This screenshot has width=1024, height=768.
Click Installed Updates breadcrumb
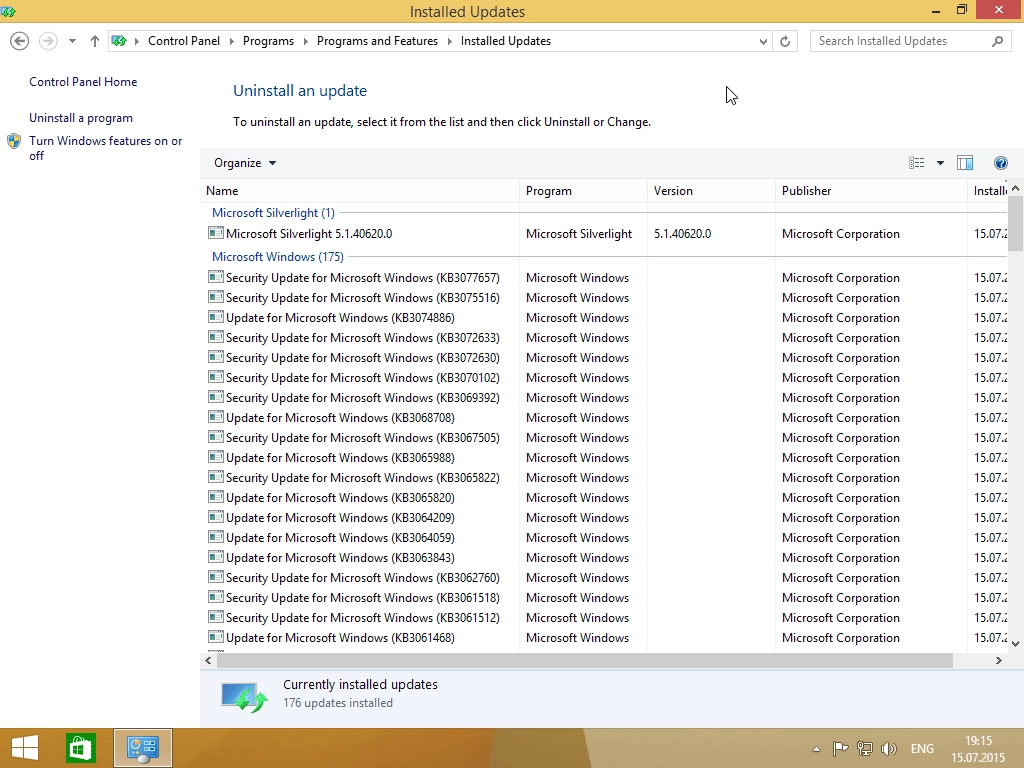click(505, 41)
